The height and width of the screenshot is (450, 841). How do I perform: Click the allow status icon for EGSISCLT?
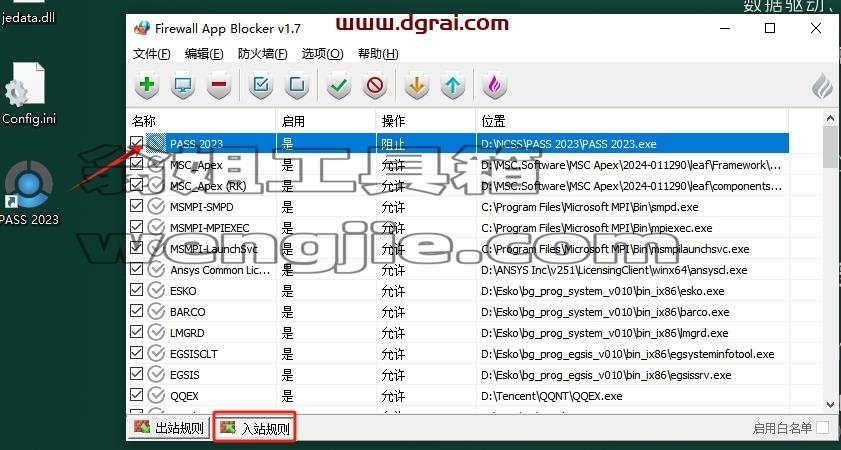point(156,353)
